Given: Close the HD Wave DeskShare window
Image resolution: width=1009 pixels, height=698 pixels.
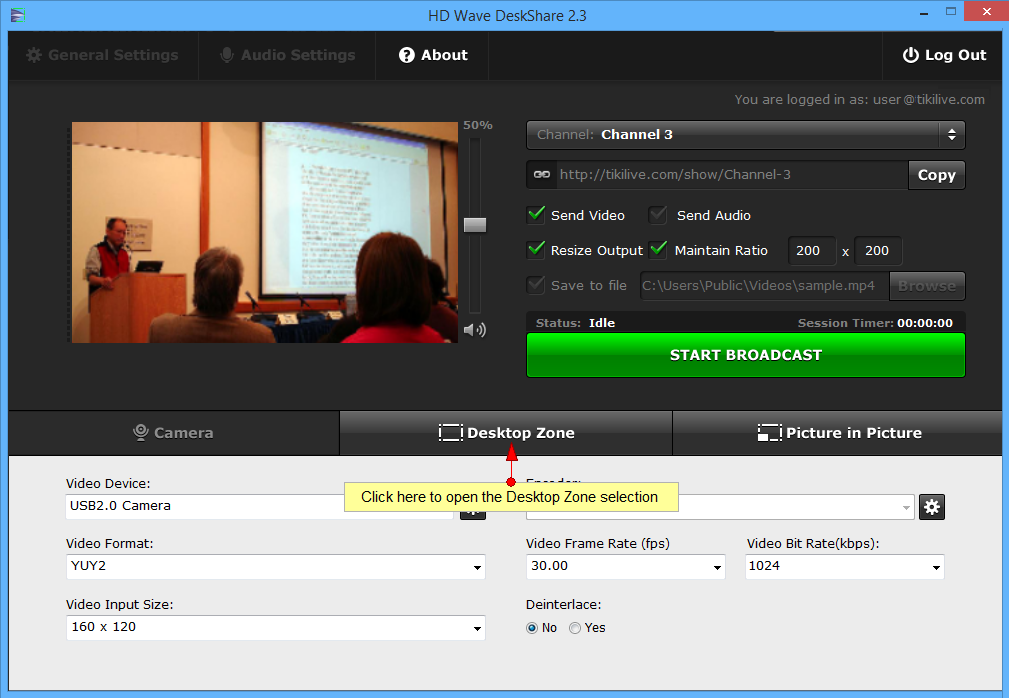Looking at the screenshot, I should [986, 12].
